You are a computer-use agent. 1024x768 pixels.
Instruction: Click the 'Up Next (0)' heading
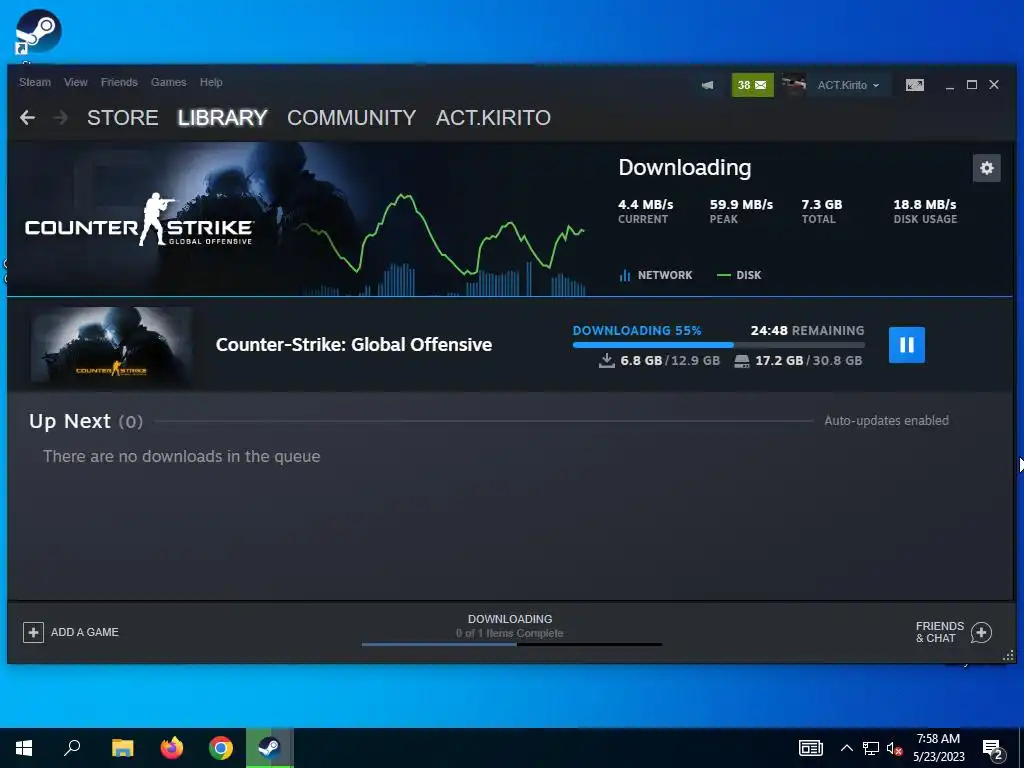click(86, 421)
